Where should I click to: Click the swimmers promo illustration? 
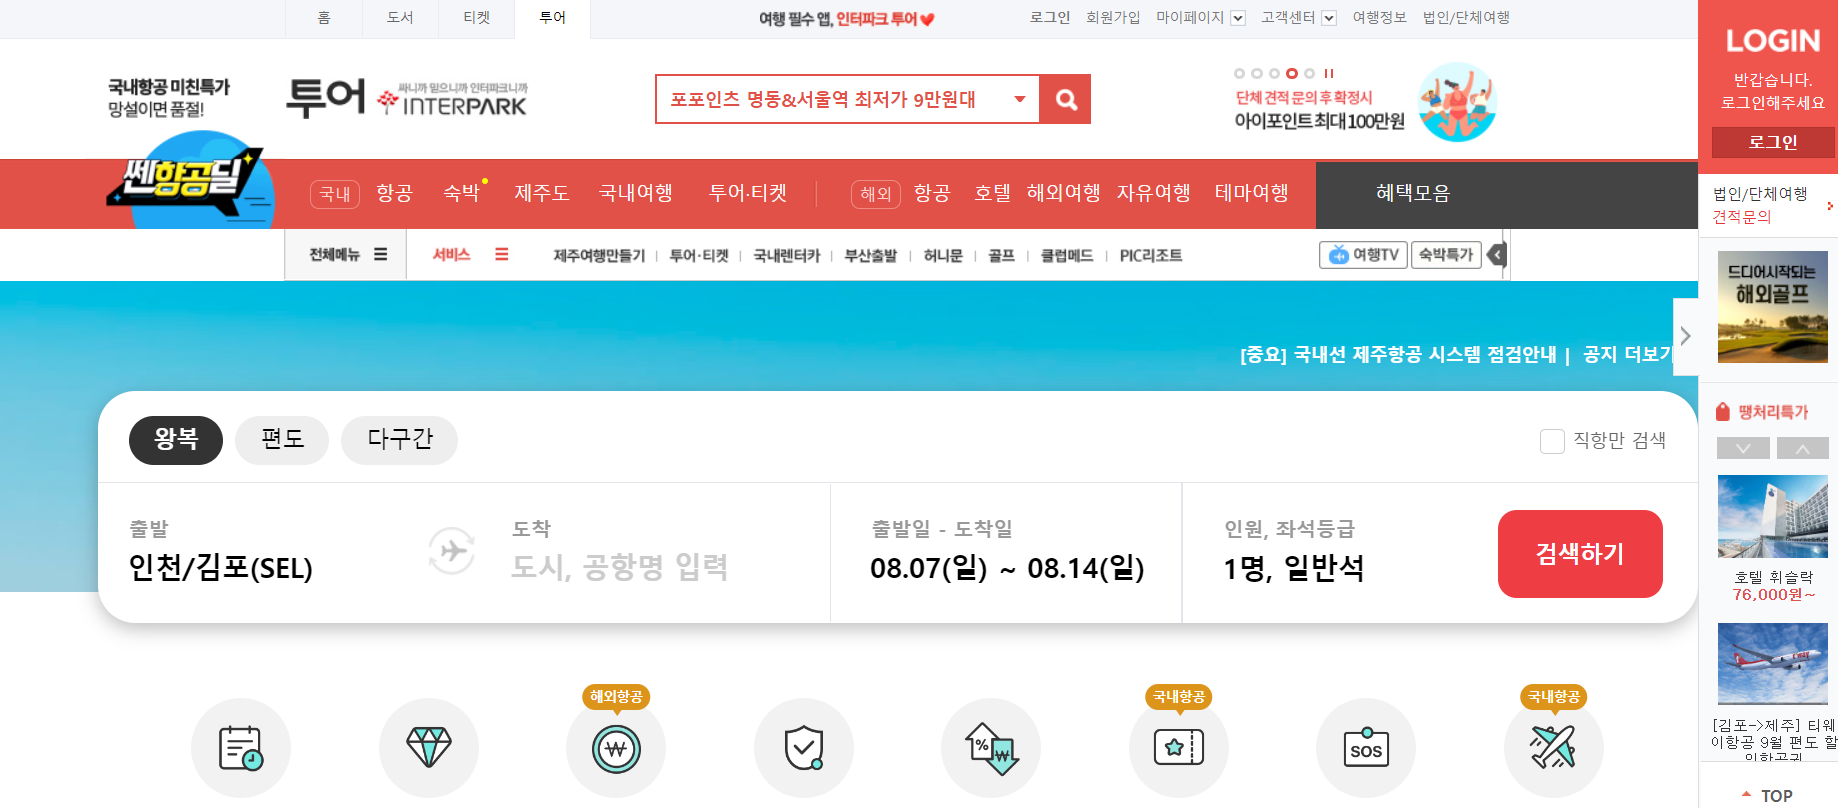pos(1457,102)
